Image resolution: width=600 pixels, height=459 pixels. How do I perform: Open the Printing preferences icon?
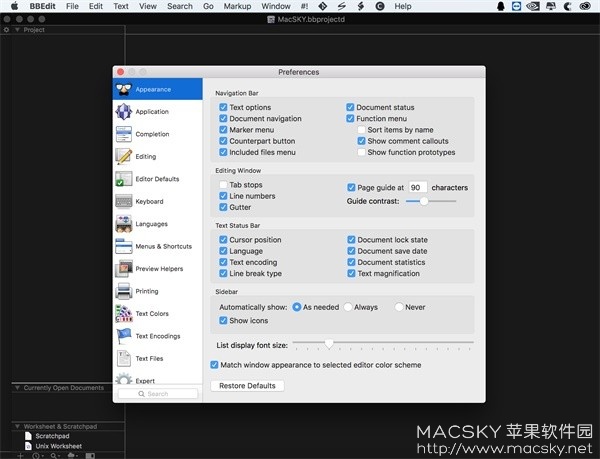124,291
